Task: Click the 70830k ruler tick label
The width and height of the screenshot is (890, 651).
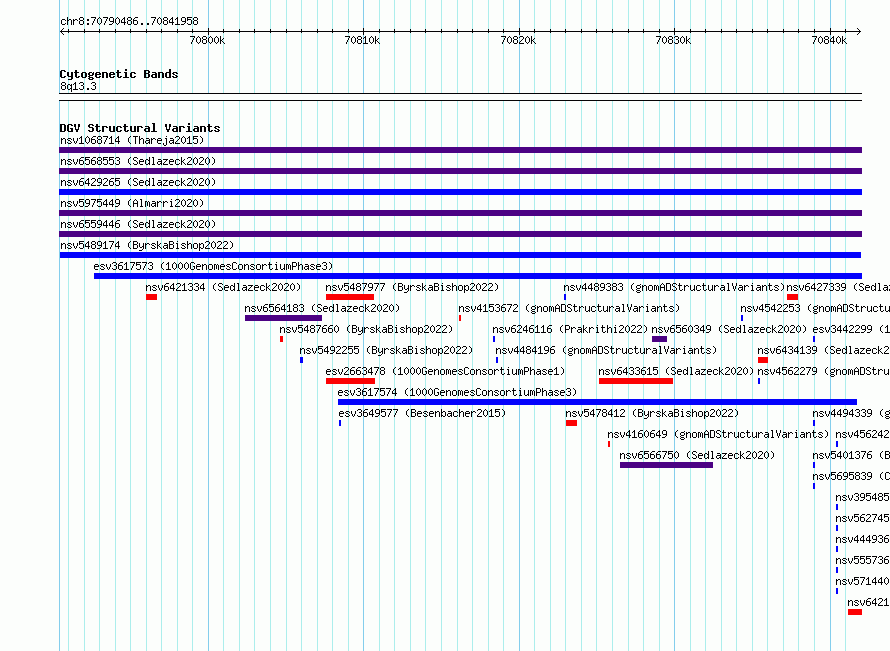Action: pyautogui.click(x=673, y=40)
